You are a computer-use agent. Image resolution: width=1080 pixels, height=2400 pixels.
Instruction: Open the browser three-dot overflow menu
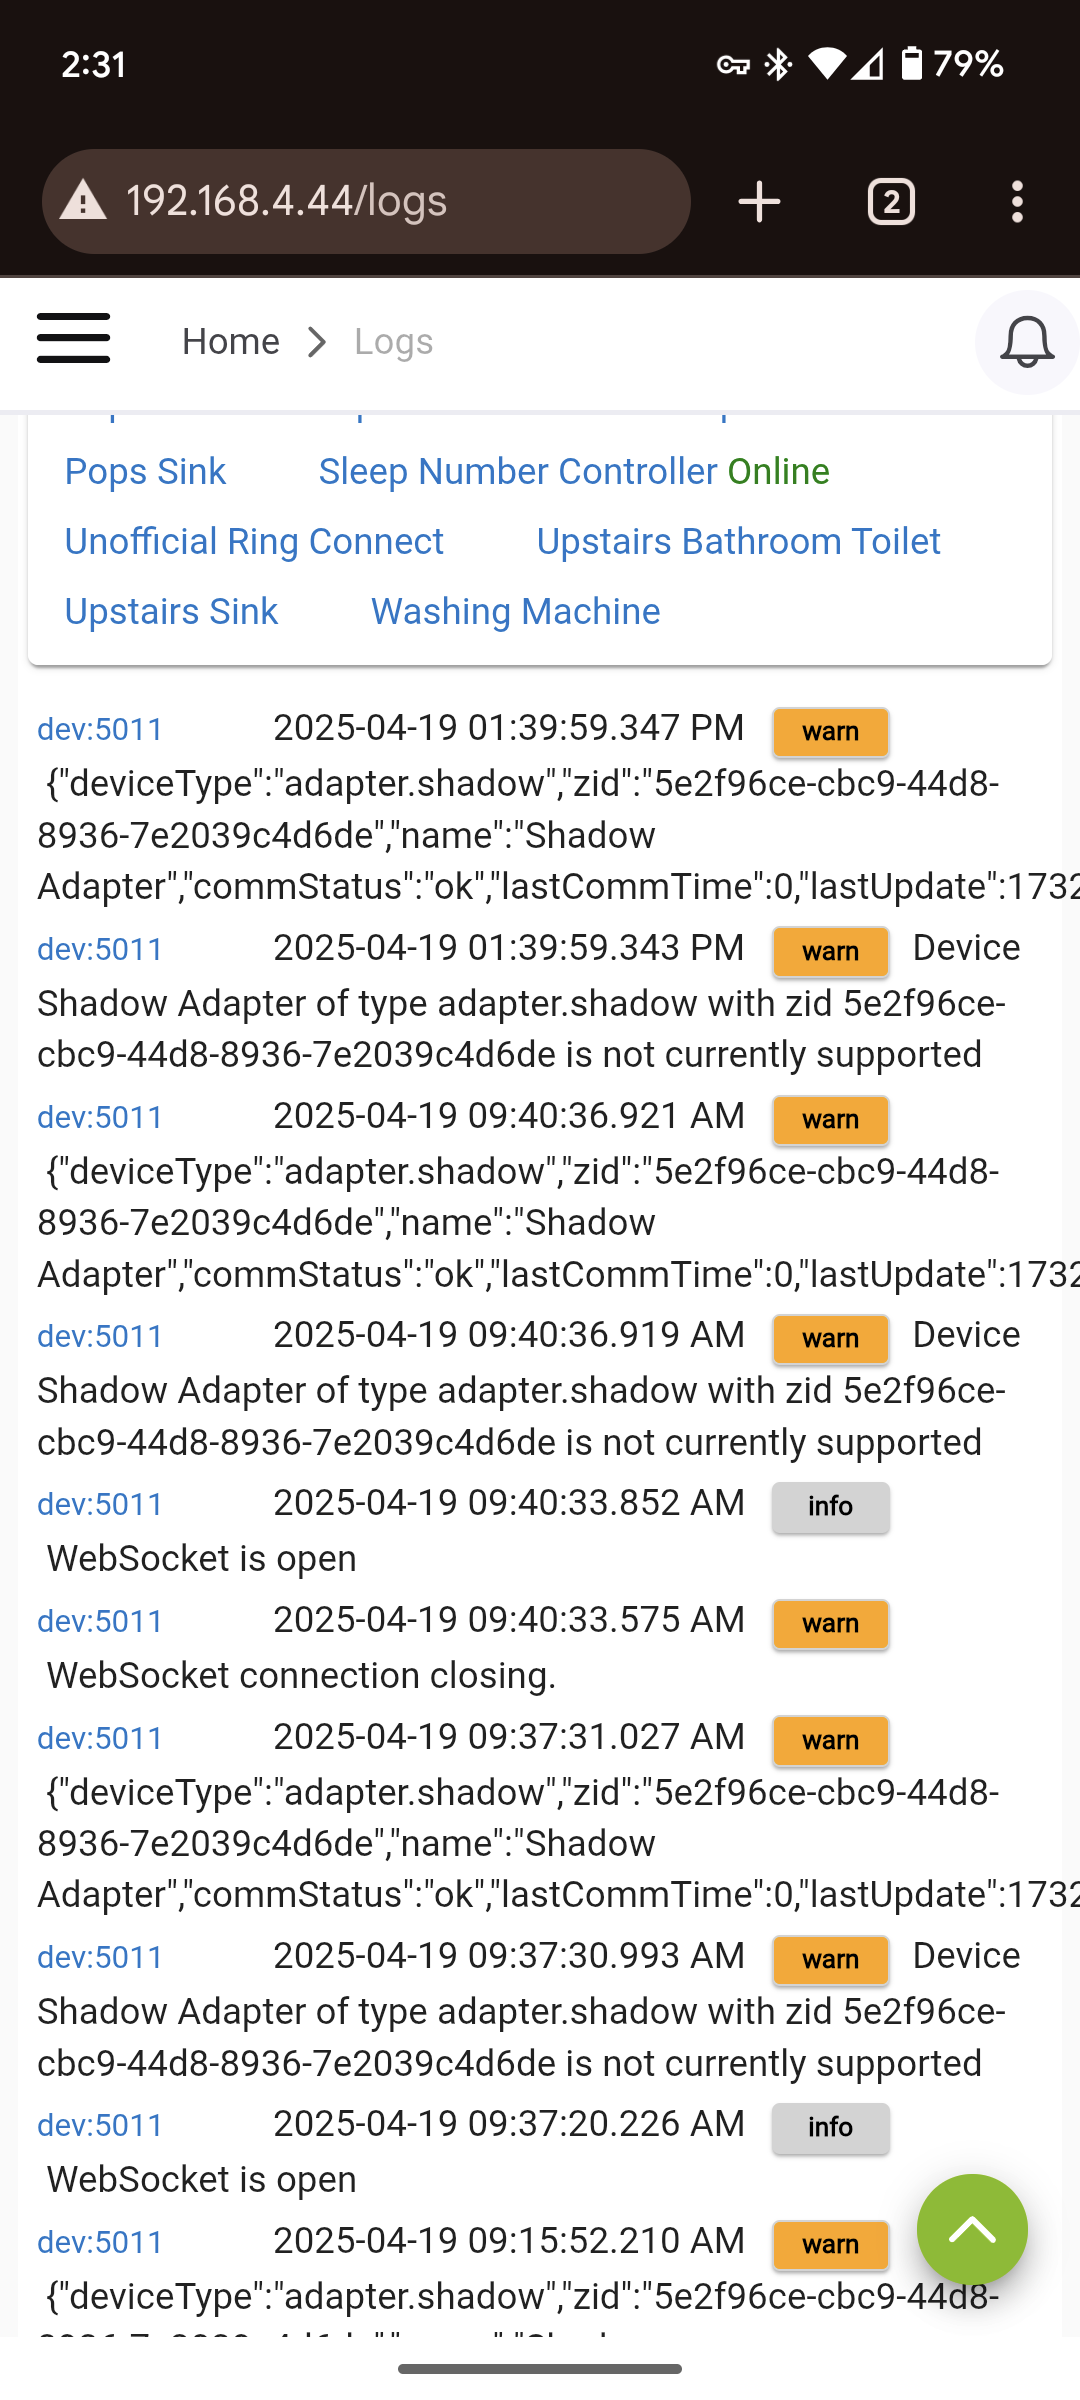point(1017,202)
